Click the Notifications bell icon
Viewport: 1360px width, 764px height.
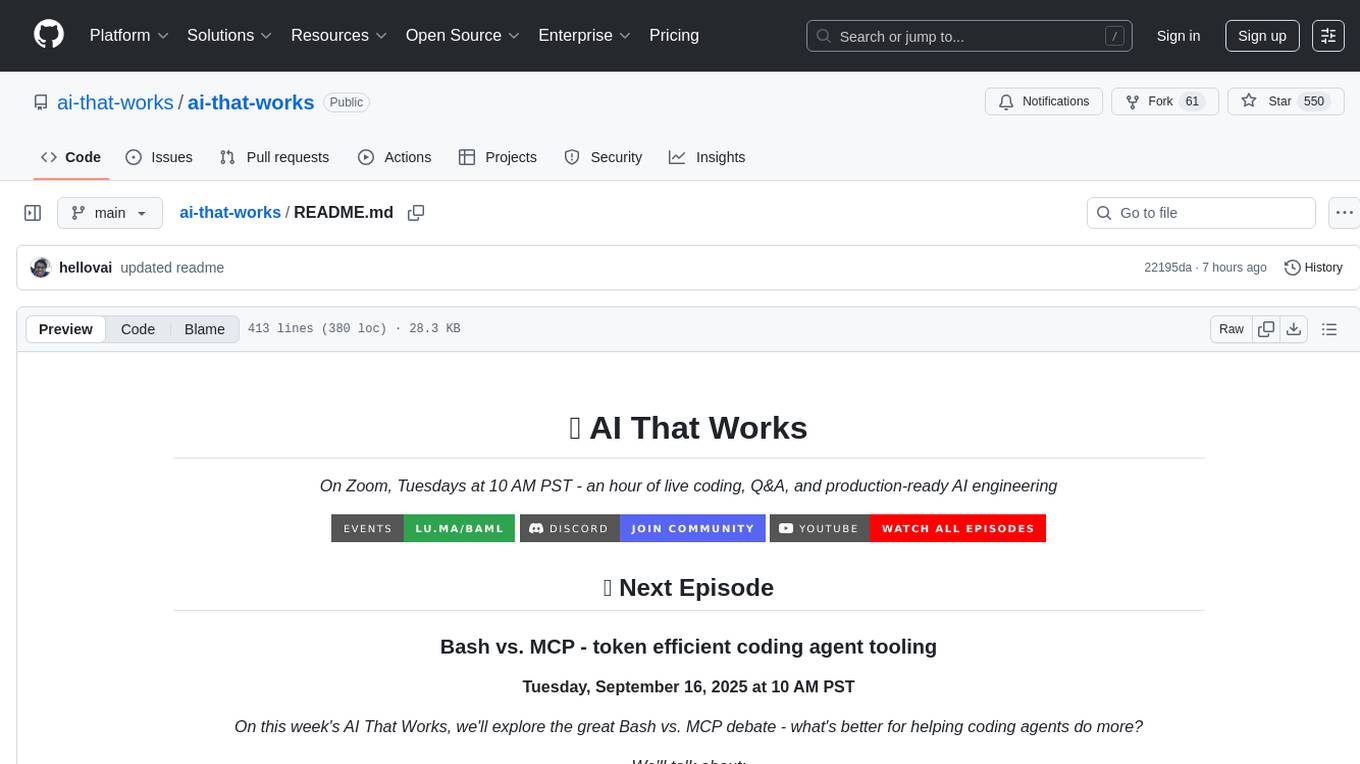point(1006,102)
